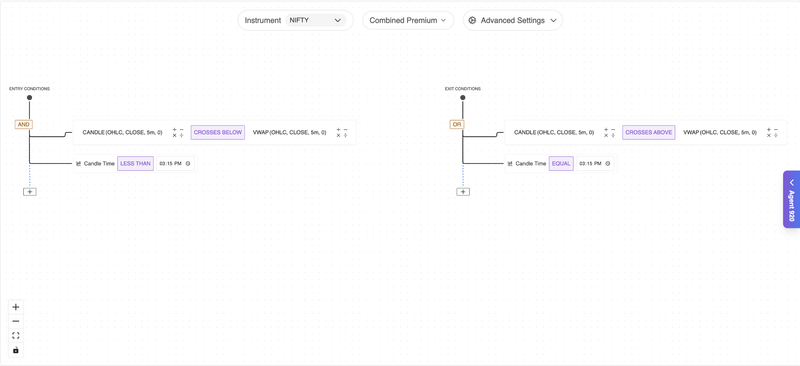Click the multiply operator after the entry CANDLE operand

[x=174, y=136]
